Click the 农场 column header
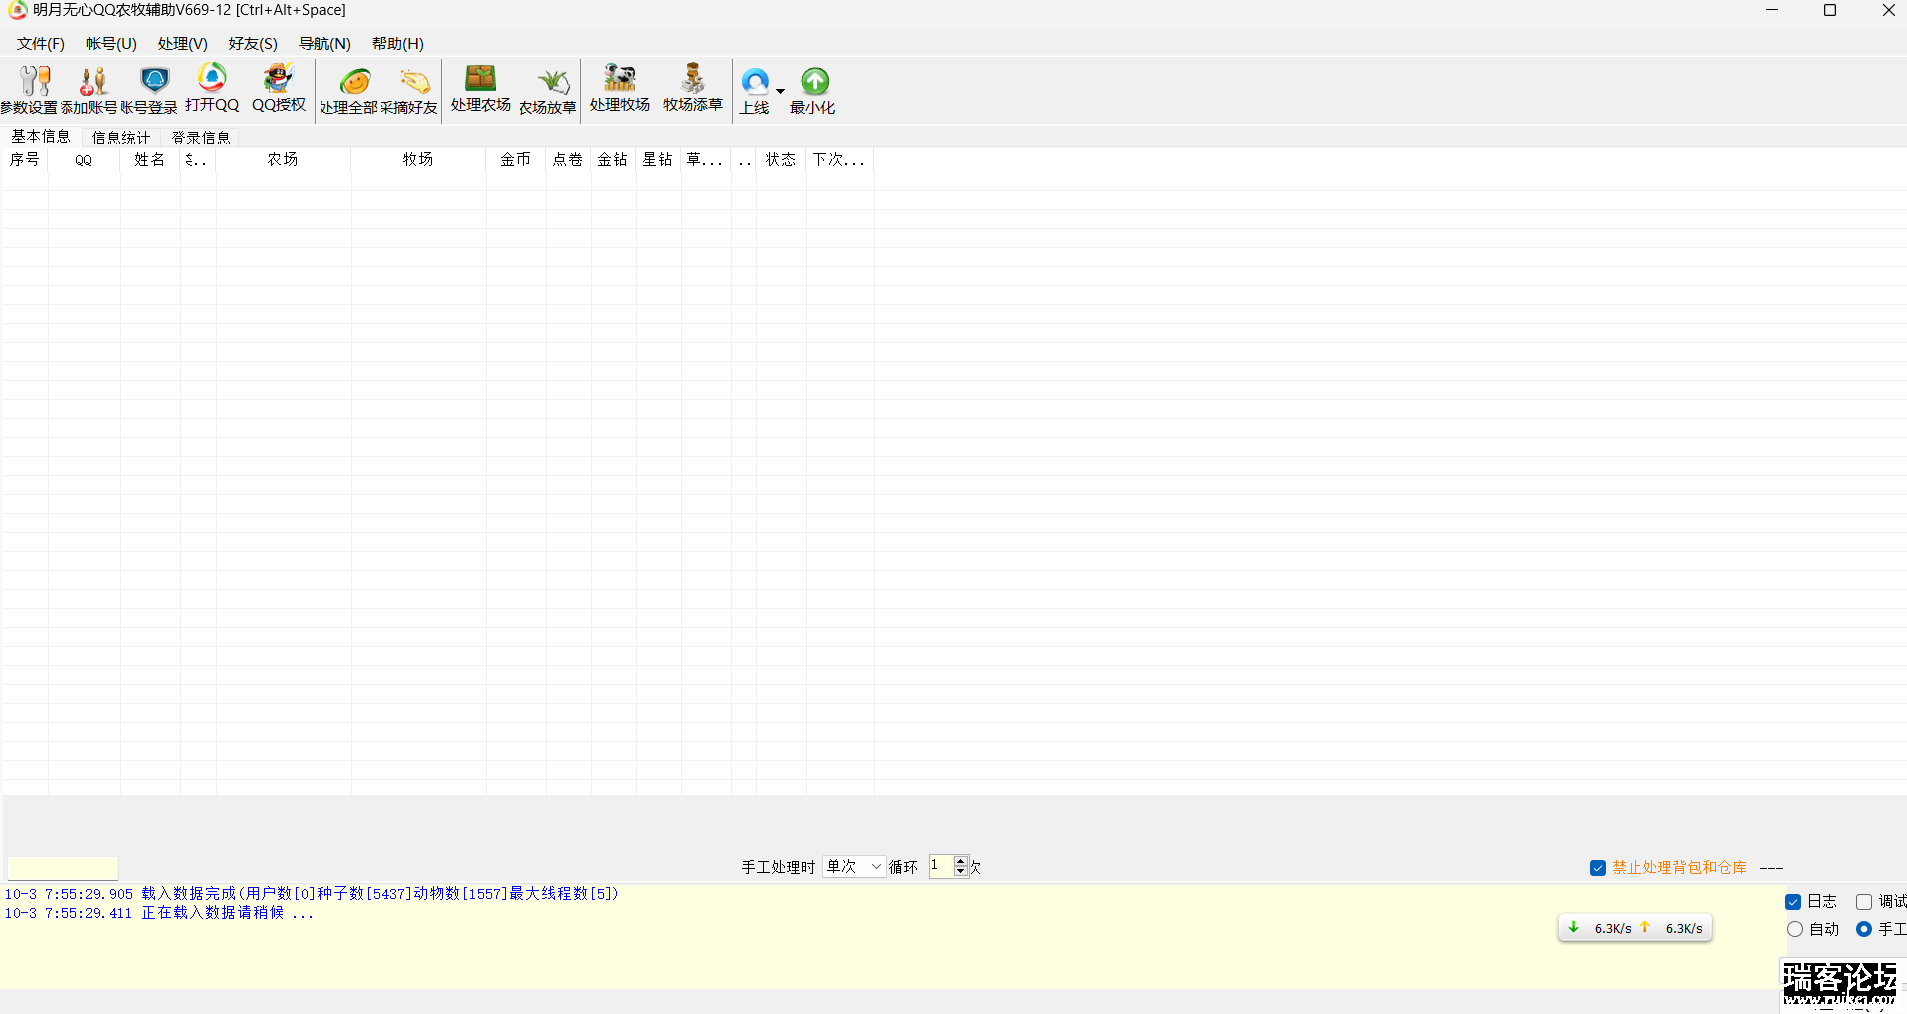This screenshot has width=1907, height=1014. coord(283,160)
